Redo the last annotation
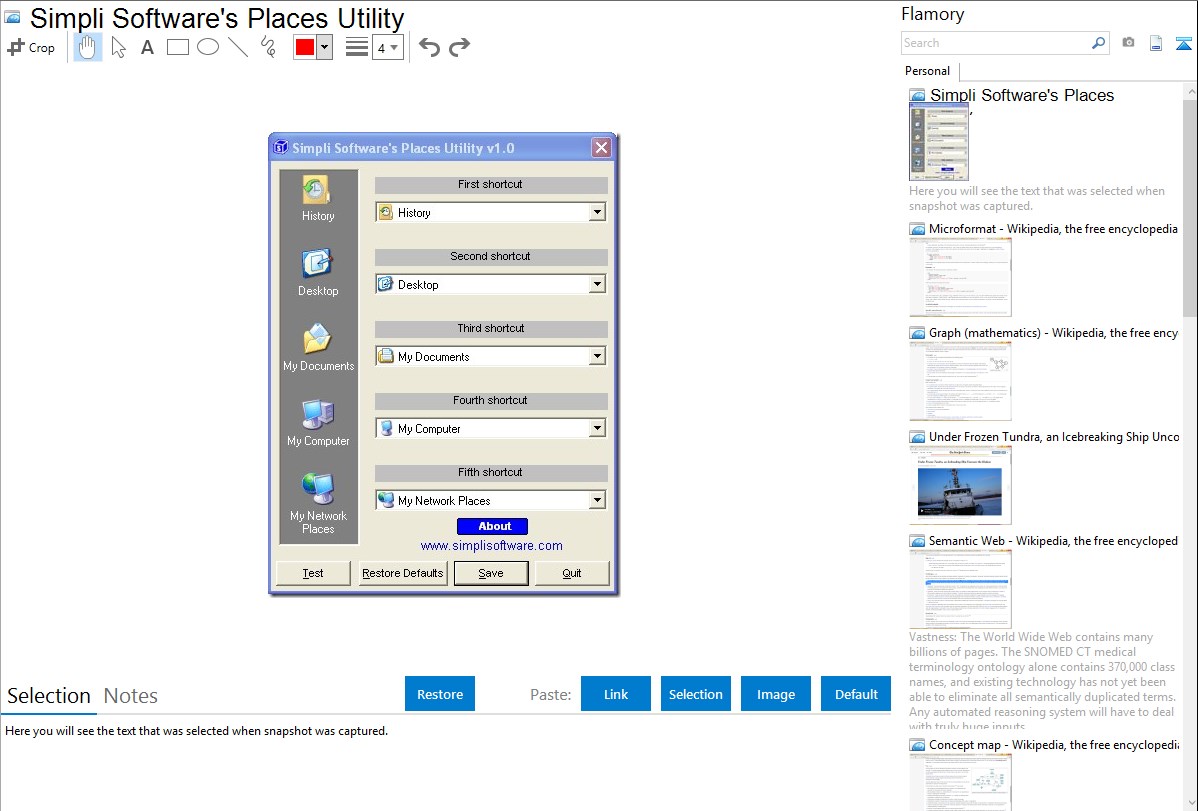Viewport: 1198px width, 811px height. (x=459, y=47)
